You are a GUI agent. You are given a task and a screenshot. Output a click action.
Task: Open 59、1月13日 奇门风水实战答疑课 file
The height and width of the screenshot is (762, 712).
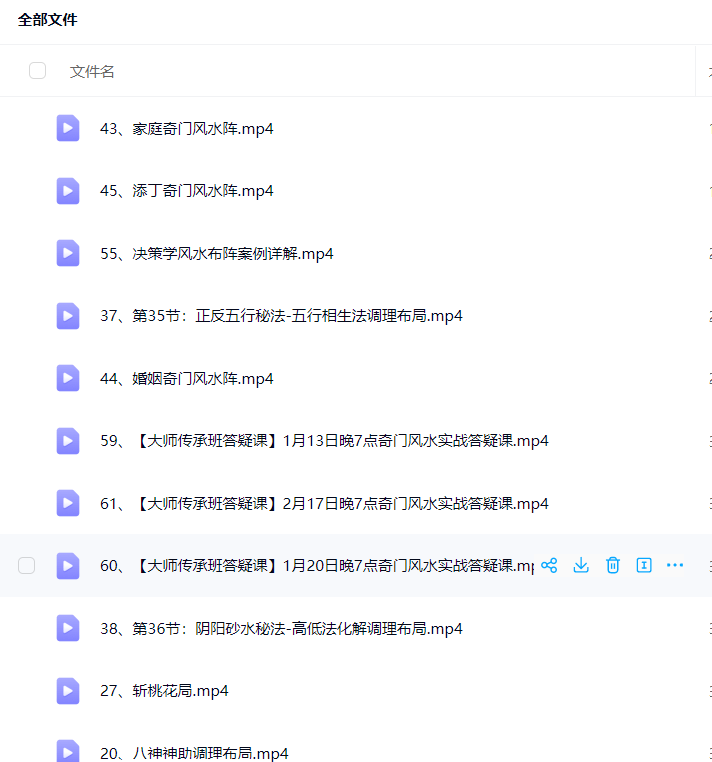(324, 441)
